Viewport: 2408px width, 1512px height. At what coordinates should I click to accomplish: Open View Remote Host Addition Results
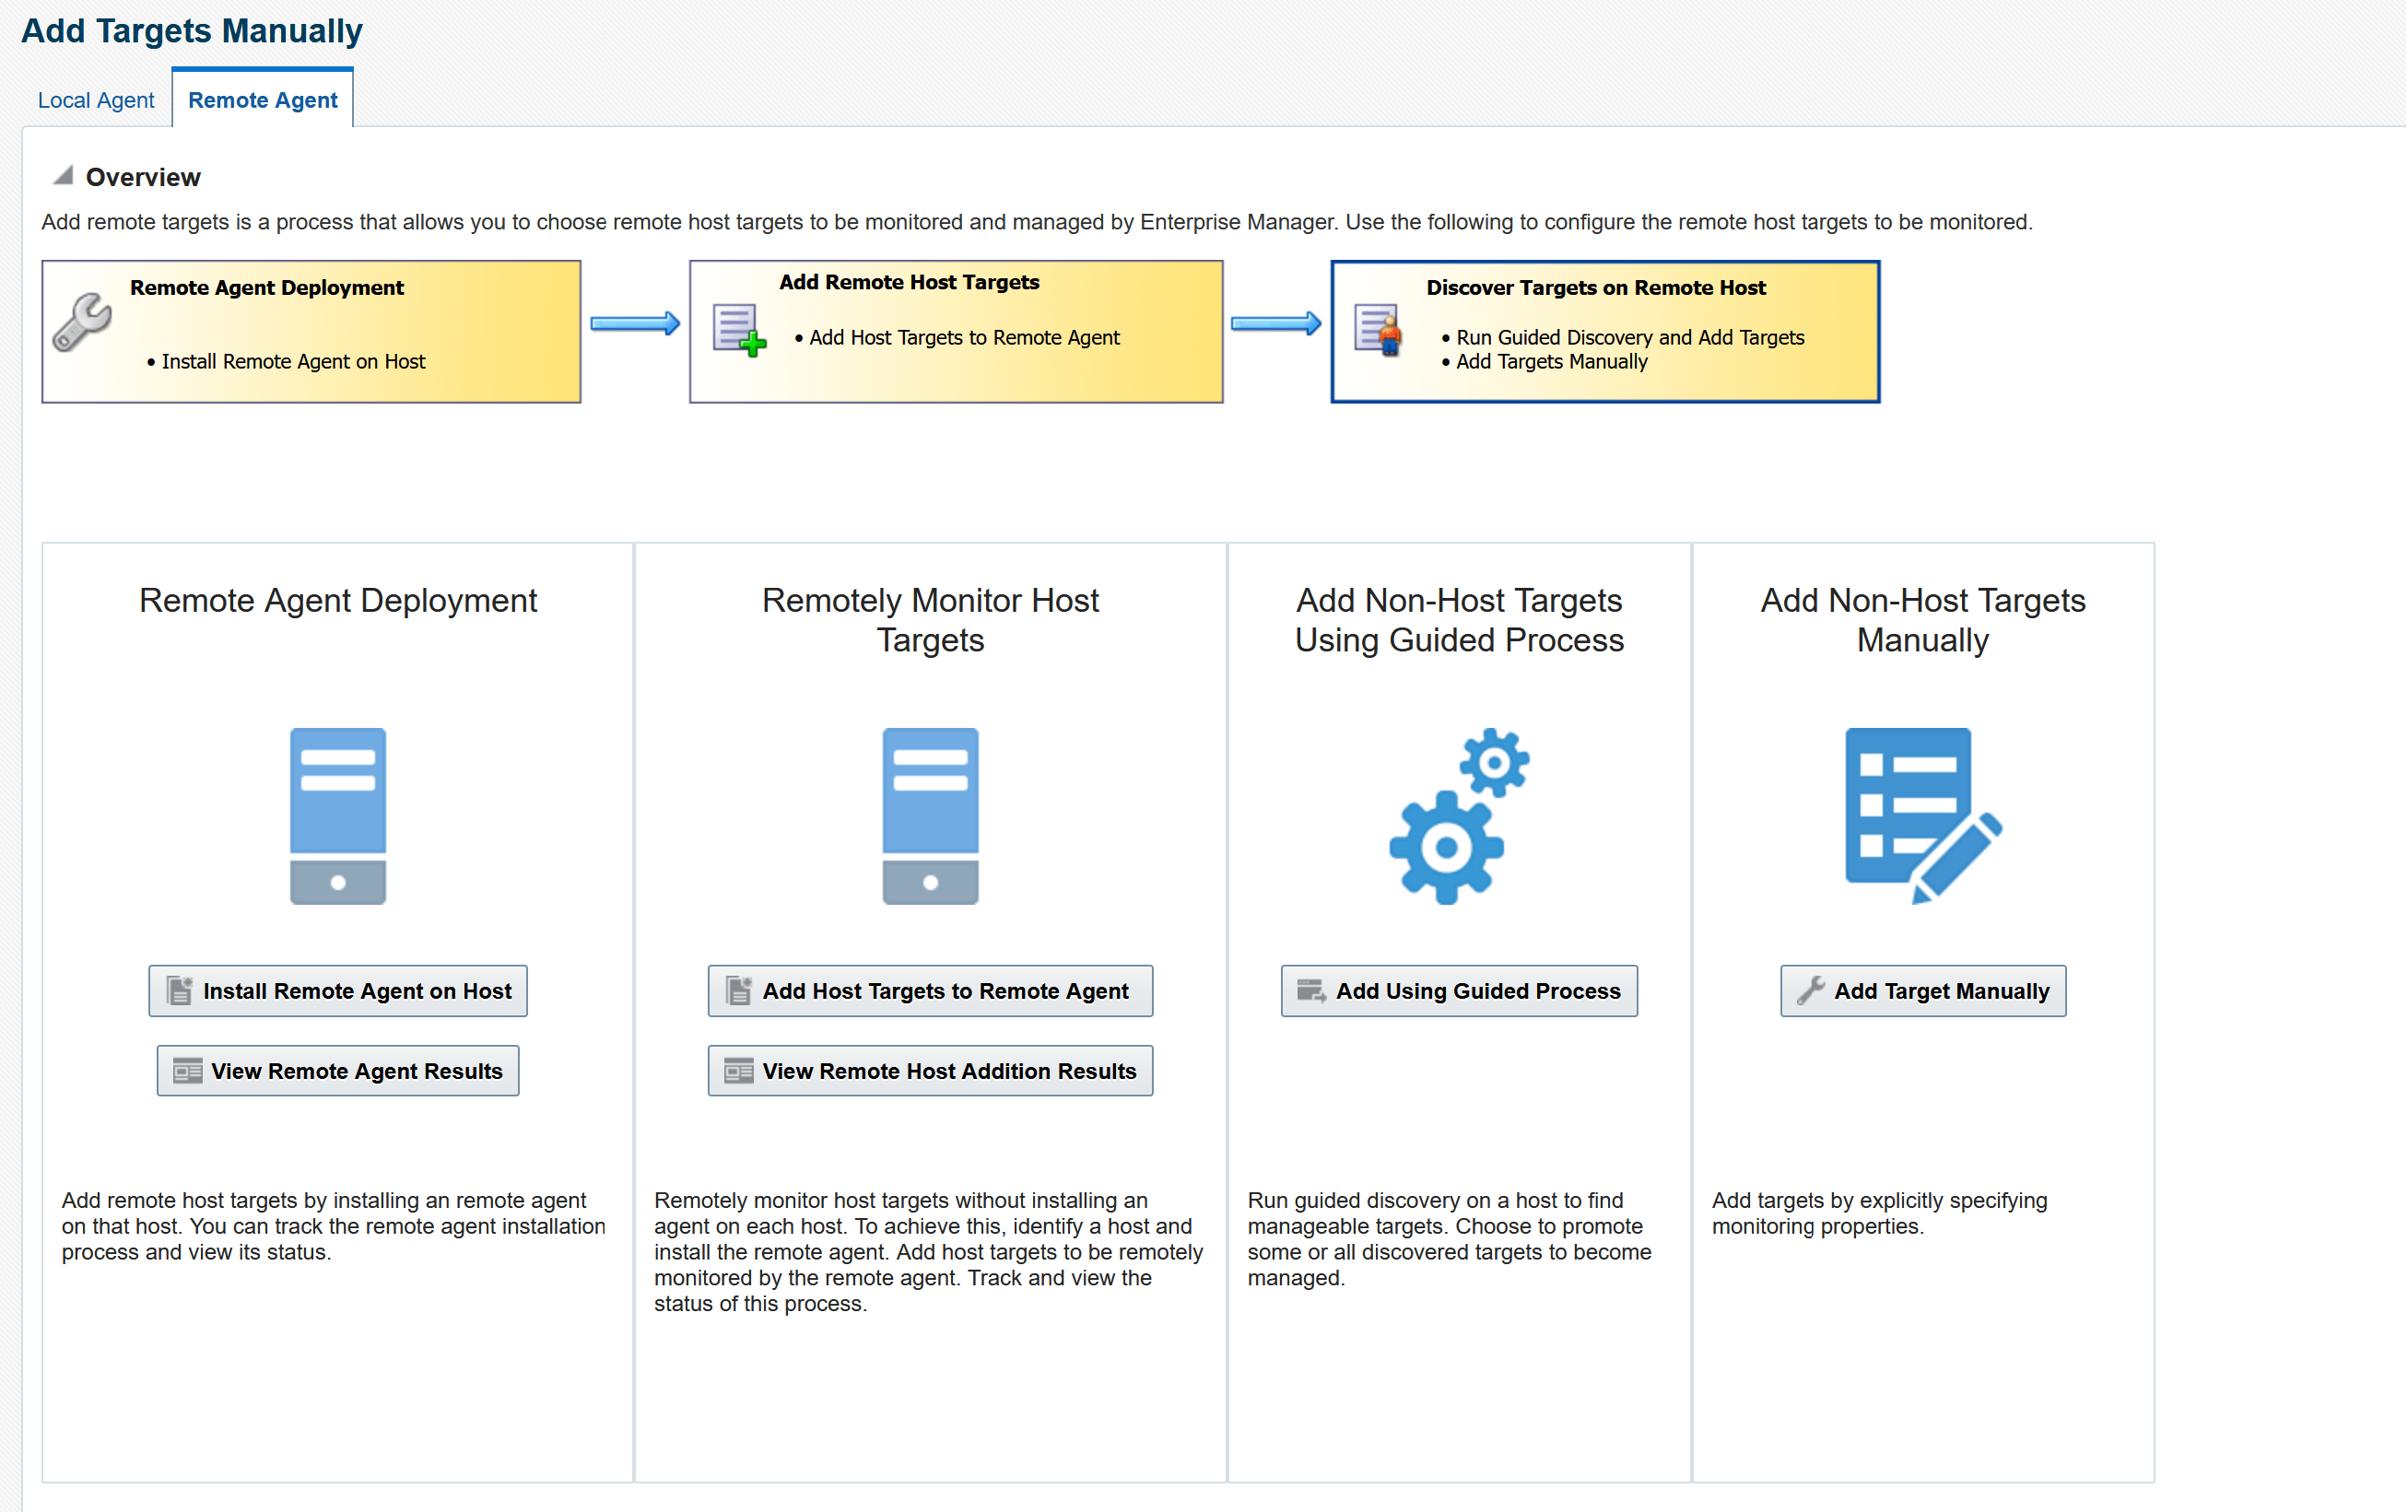coord(930,1071)
